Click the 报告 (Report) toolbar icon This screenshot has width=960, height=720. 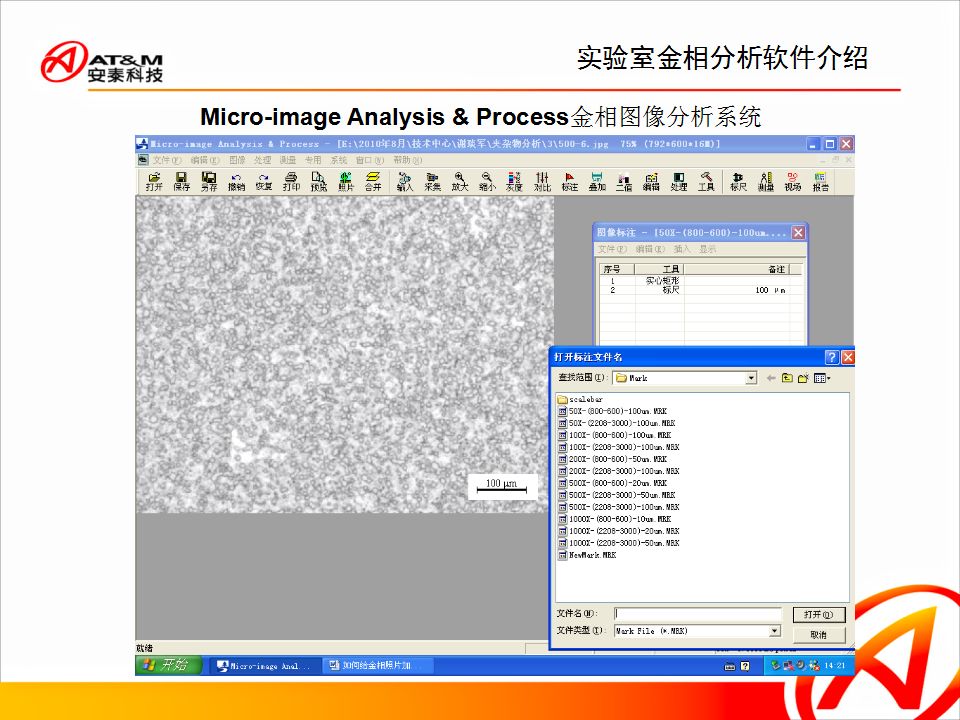(820, 181)
